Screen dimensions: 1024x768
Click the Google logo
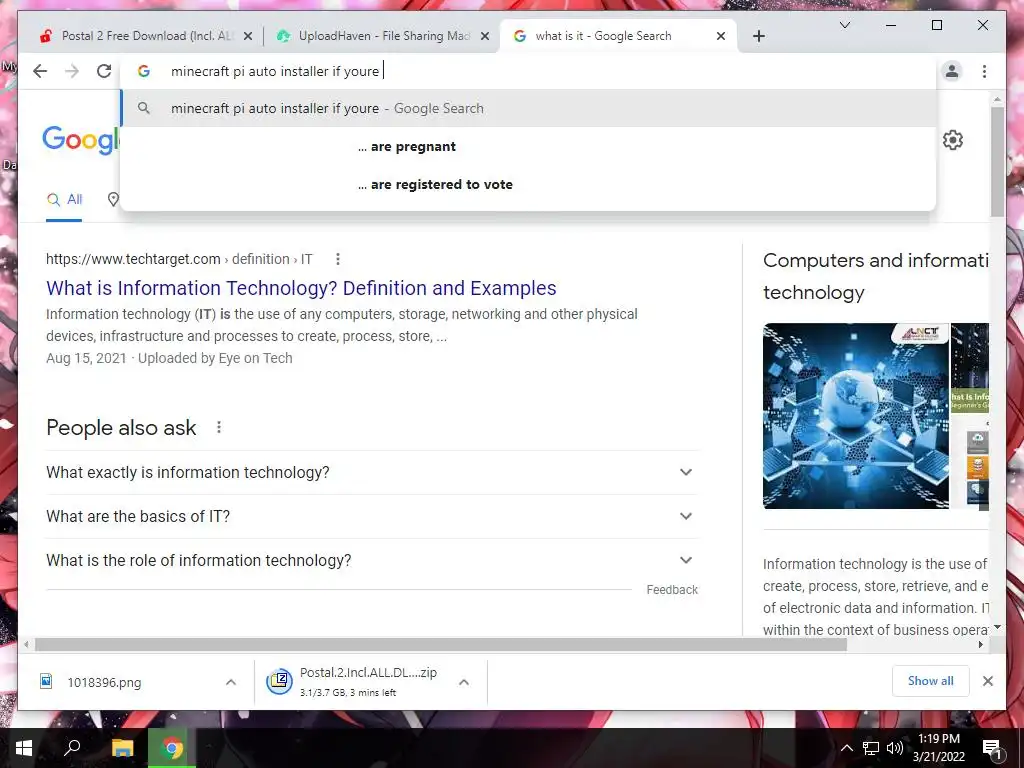pyautogui.click(x=81, y=140)
